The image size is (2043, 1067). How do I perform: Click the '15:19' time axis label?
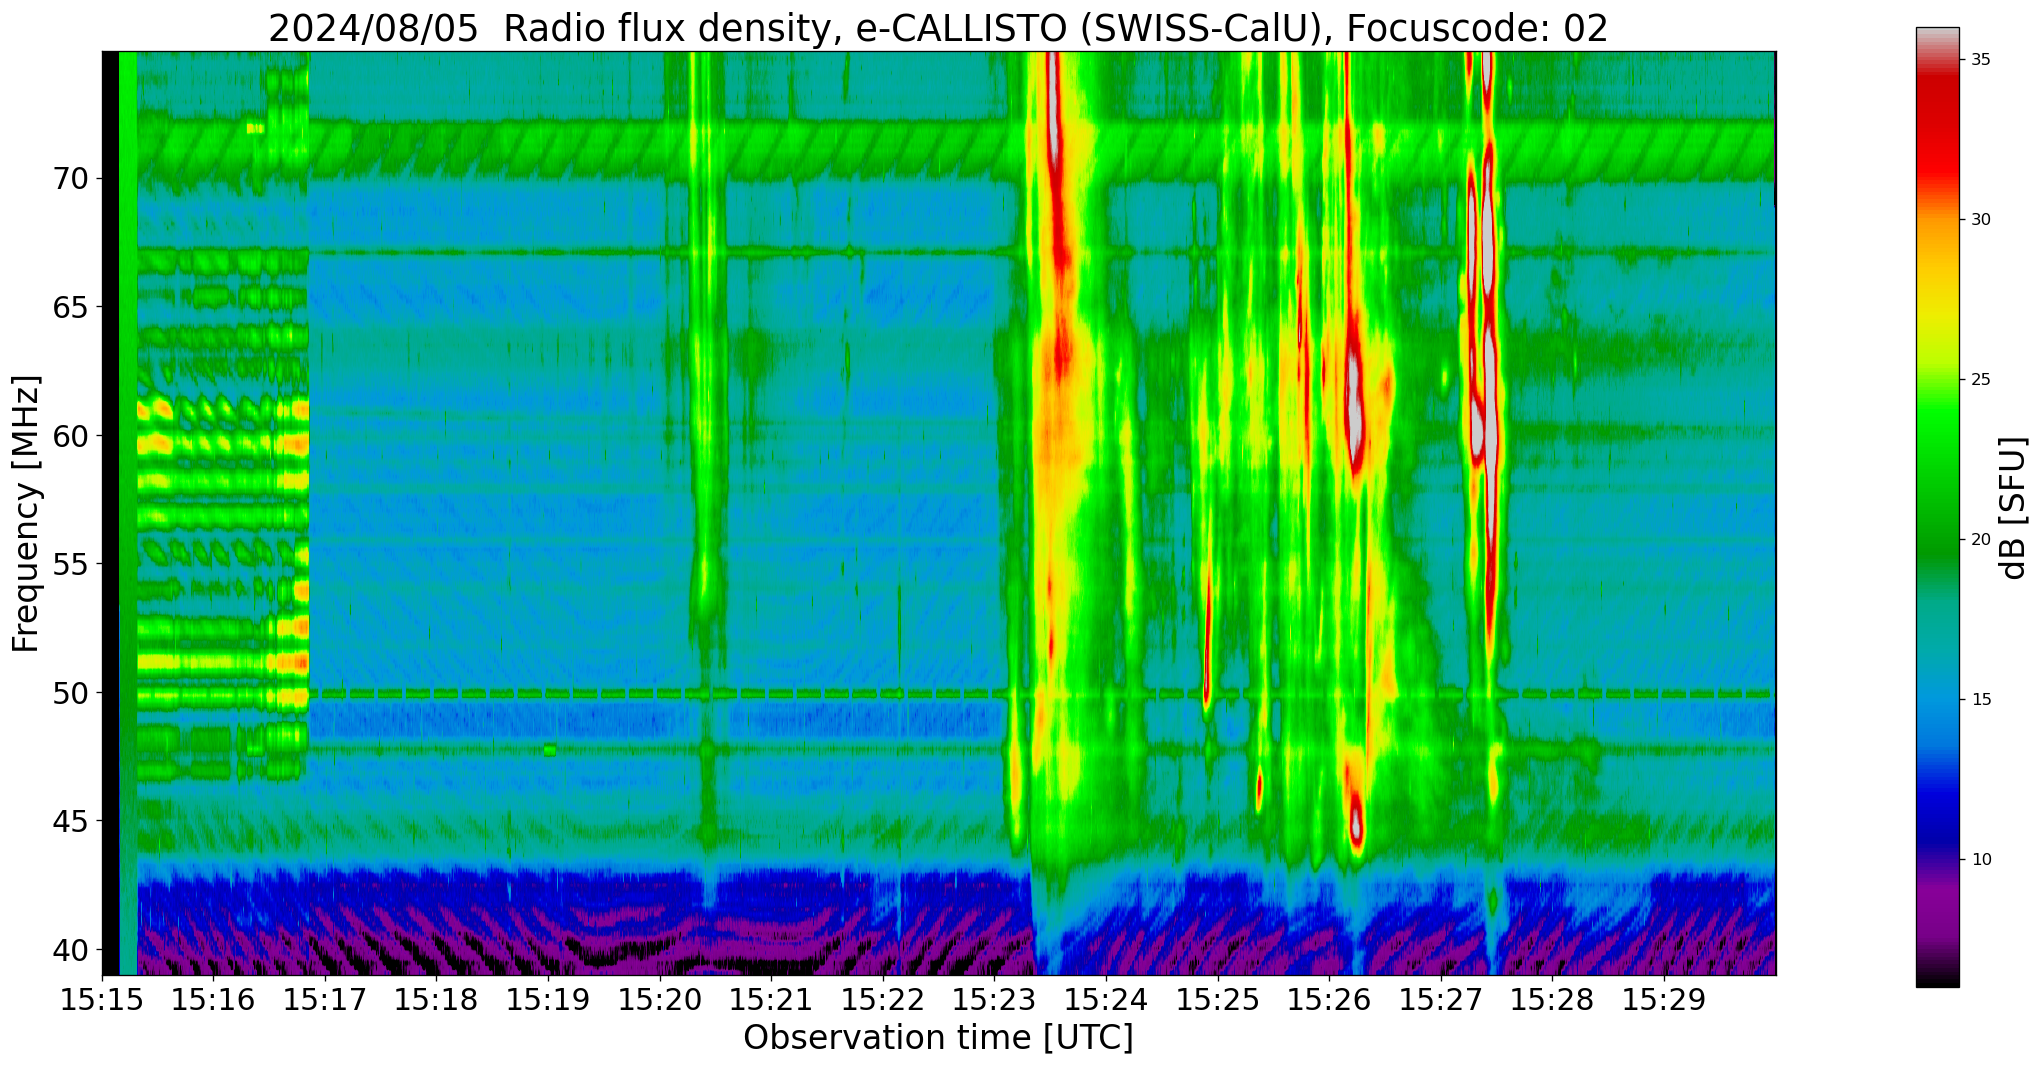click(548, 999)
